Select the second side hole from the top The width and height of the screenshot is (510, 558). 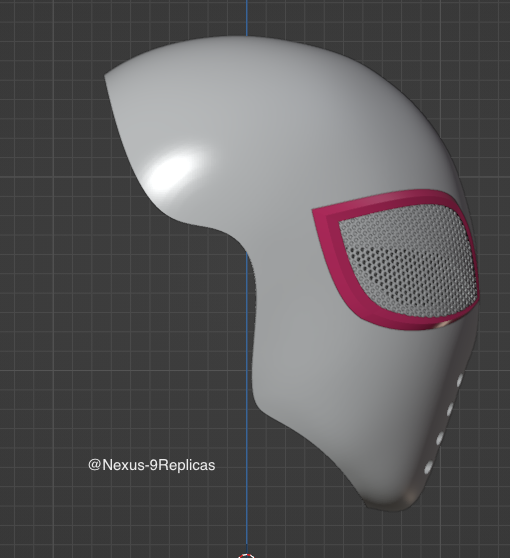point(449,410)
